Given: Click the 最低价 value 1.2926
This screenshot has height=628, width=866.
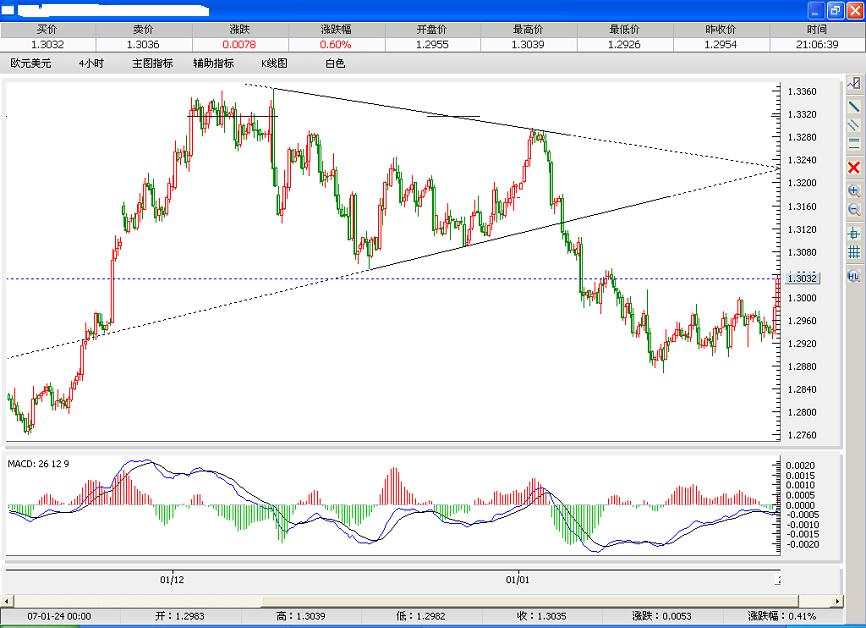Looking at the screenshot, I should point(624,45).
